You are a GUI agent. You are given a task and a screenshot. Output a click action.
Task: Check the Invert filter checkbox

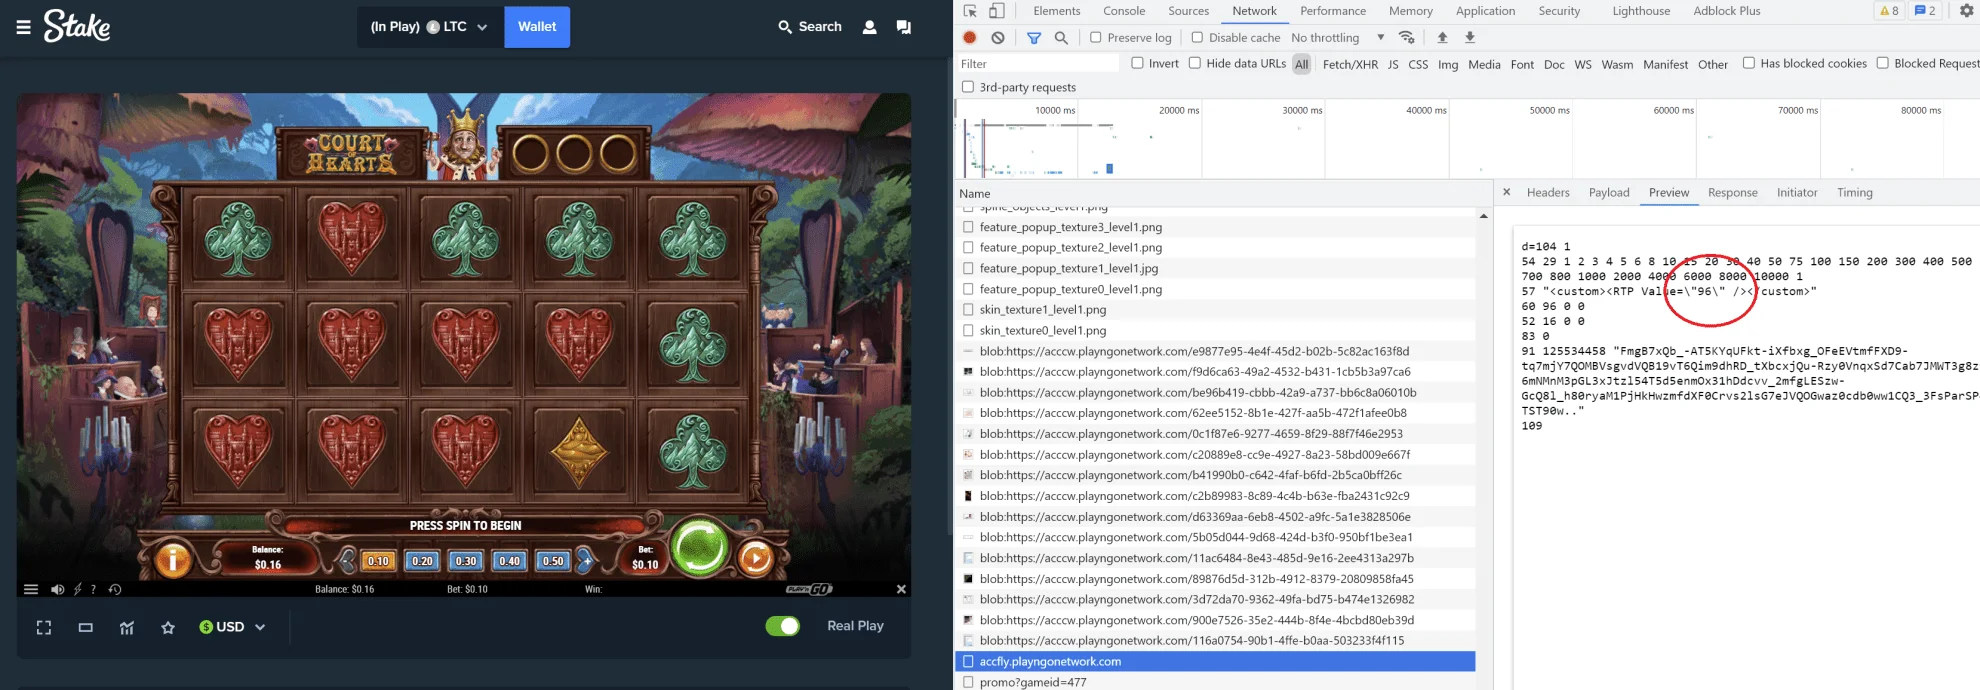pyautogui.click(x=1137, y=63)
